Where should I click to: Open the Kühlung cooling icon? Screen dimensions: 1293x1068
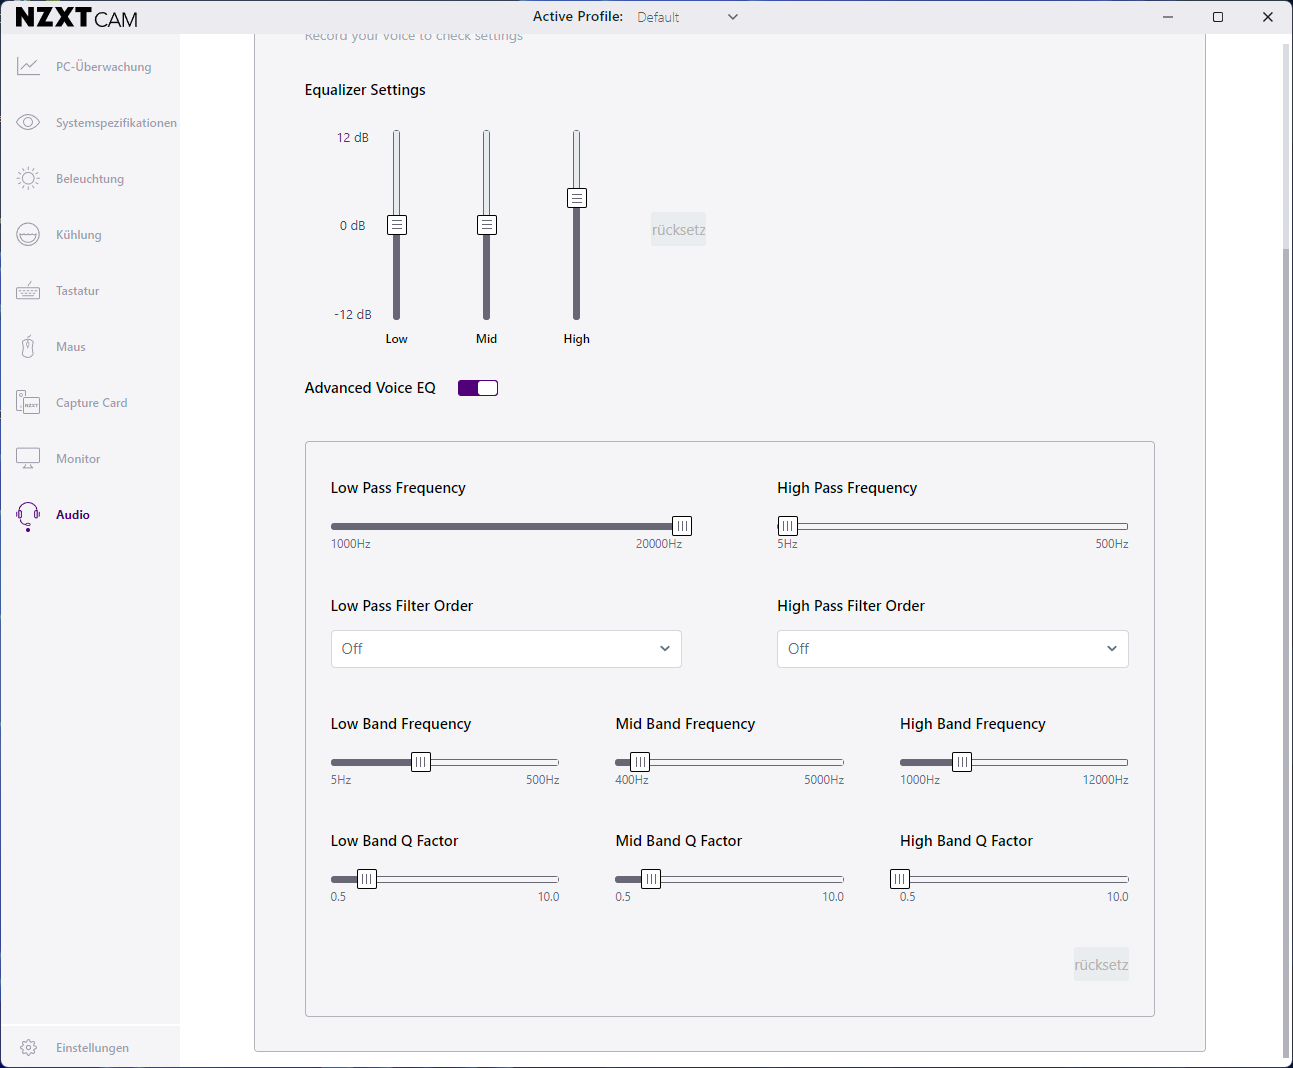pyautogui.click(x=28, y=235)
